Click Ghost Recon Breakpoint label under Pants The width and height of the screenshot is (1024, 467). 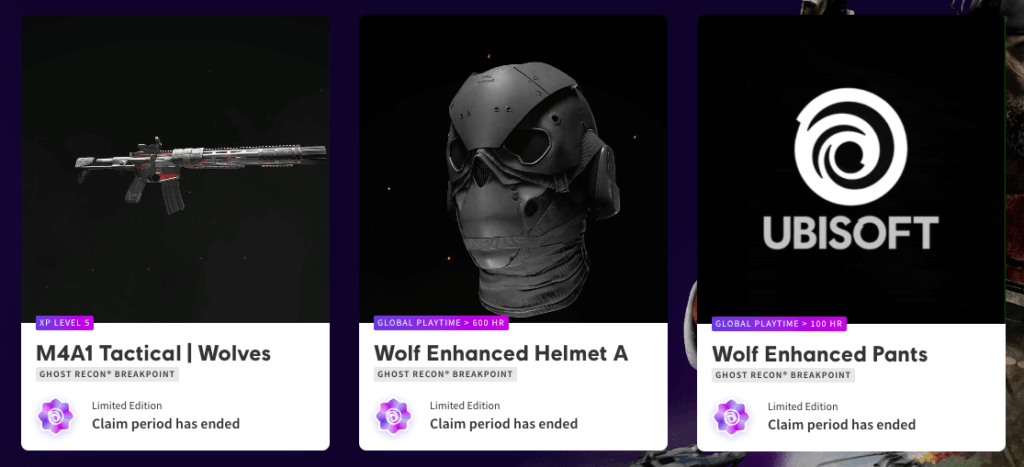point(784,375)
